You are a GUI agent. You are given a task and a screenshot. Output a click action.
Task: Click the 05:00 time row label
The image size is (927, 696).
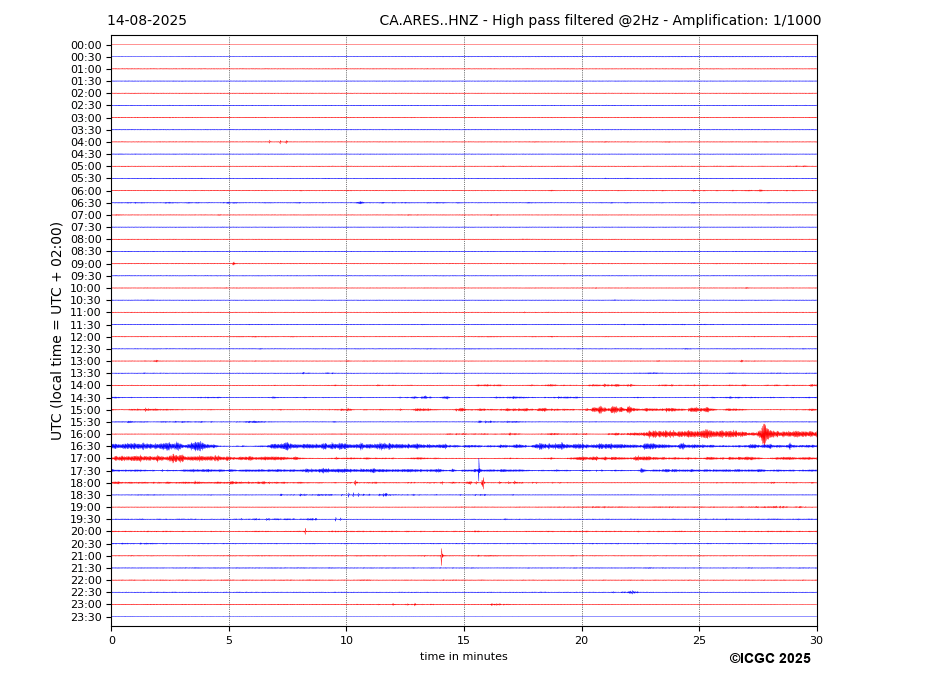point(86,167)
